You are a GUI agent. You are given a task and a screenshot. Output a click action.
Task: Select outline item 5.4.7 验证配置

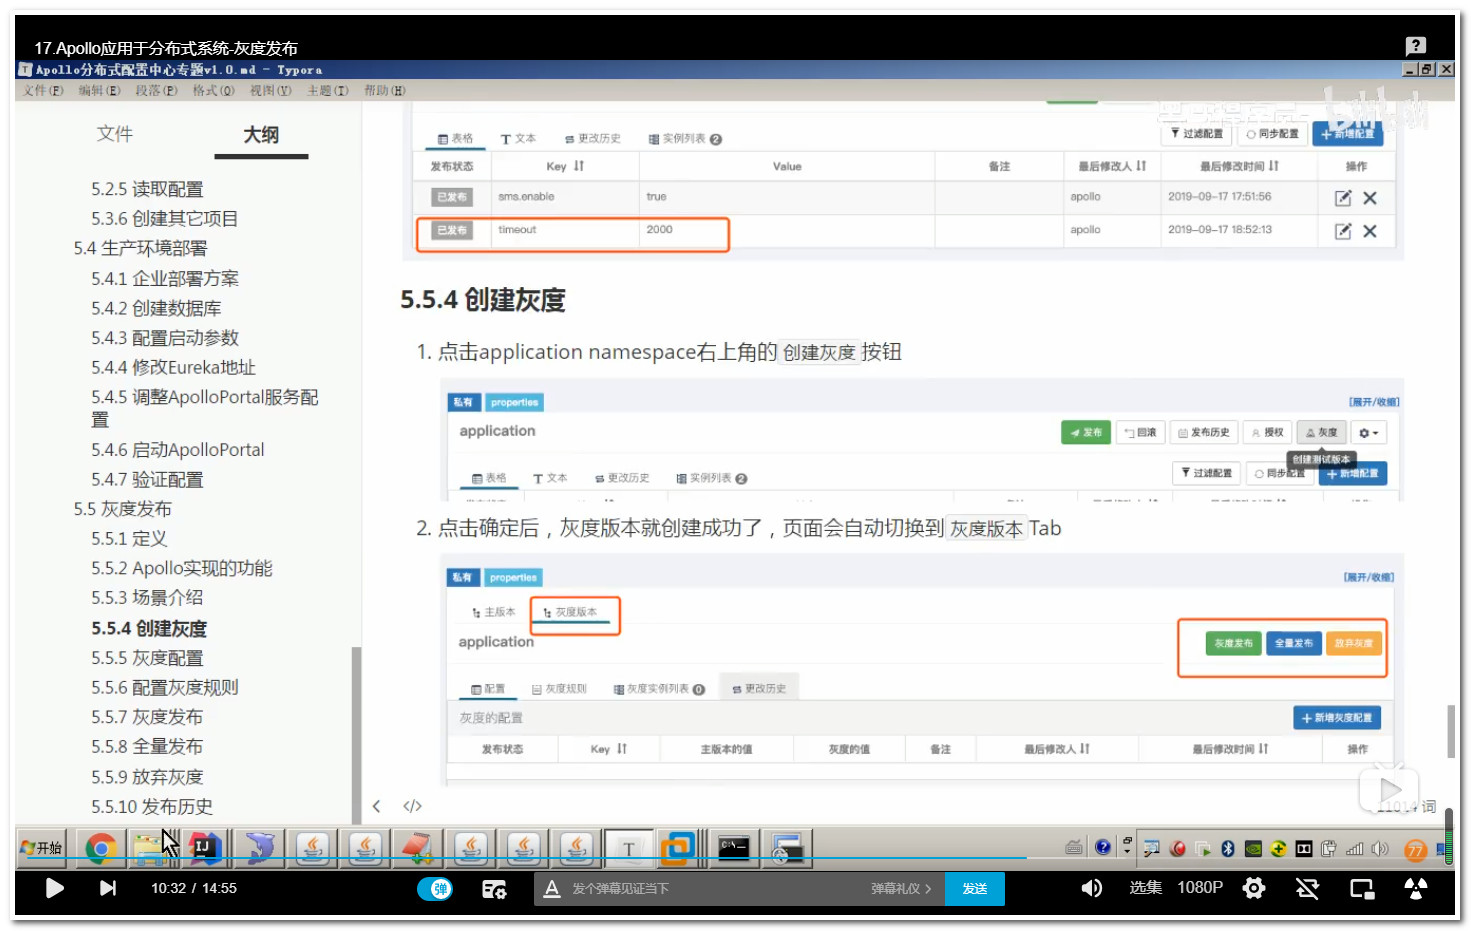(x=147, y=480)
